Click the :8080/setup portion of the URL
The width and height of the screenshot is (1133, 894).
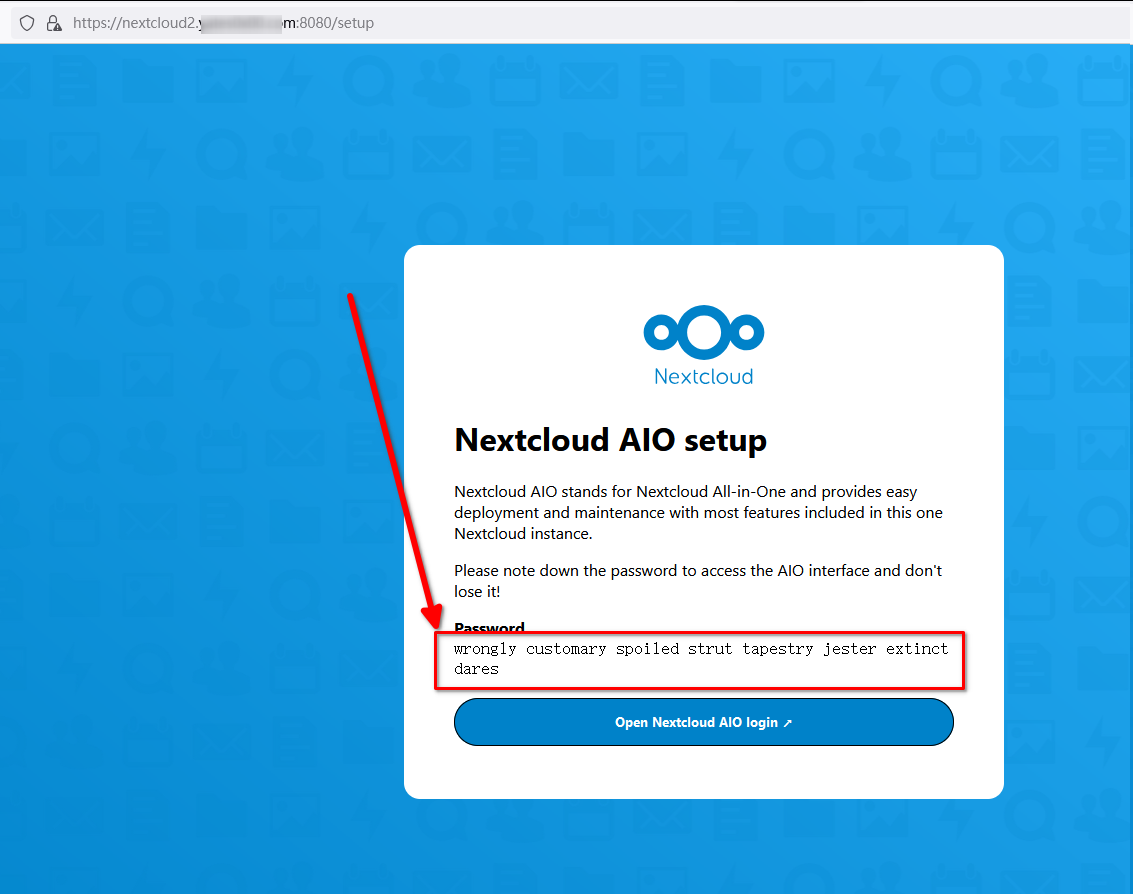click(x=336, y=22)
